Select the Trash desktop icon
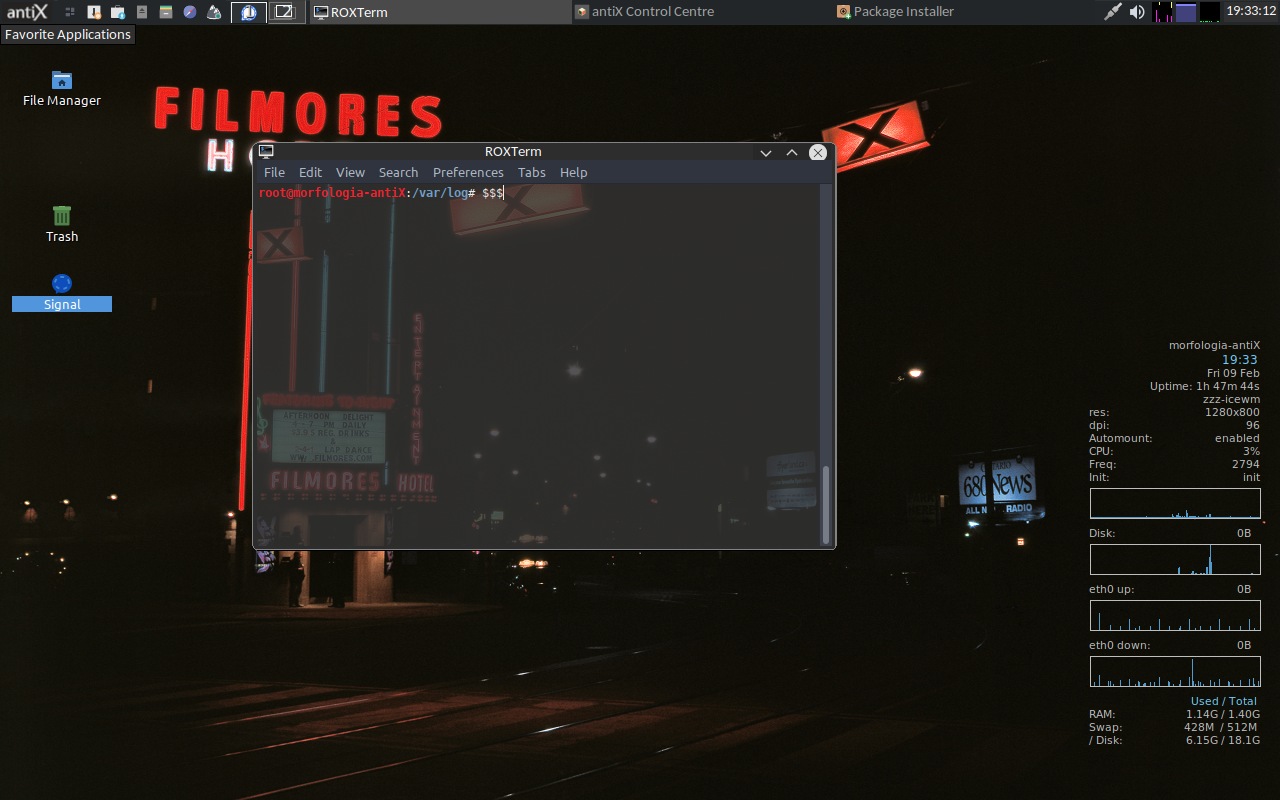This screenshot has width=1280, height=800. (62, 224)
